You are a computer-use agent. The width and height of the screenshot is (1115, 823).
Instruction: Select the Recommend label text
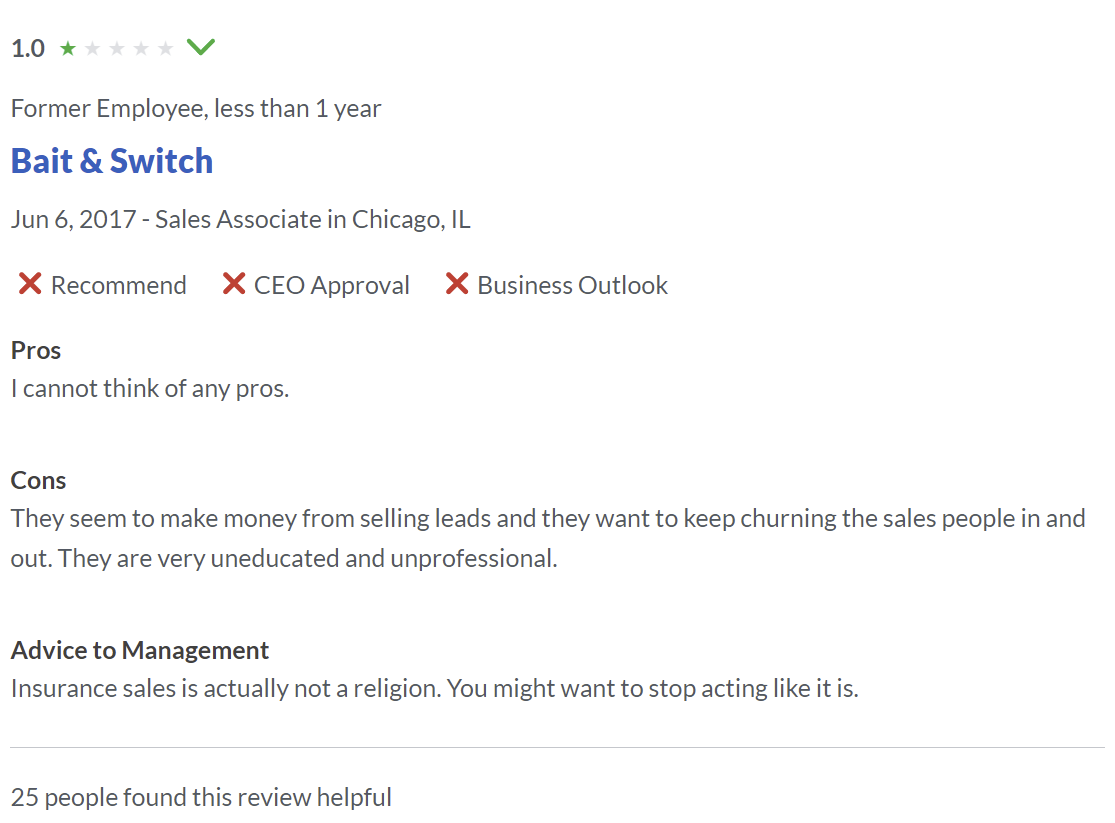(x=118, y=285)
